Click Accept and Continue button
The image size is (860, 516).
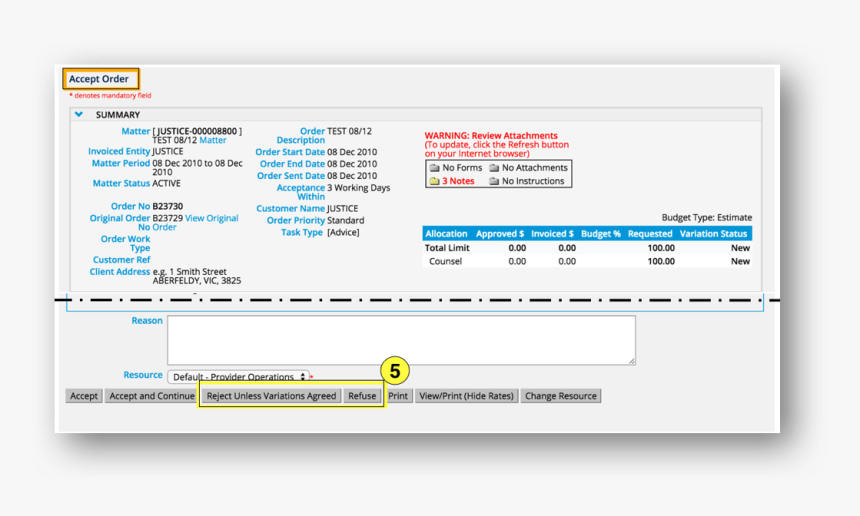[152, 396]
